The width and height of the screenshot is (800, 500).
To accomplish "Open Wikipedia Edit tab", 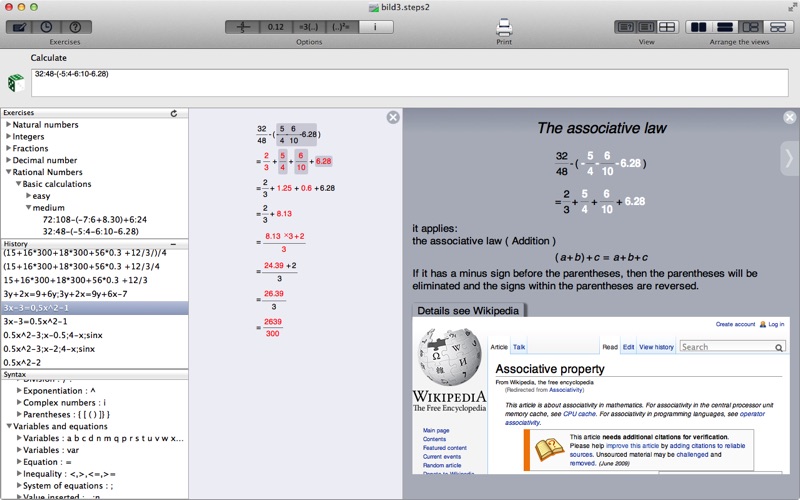I will click(x=629, y=347).
